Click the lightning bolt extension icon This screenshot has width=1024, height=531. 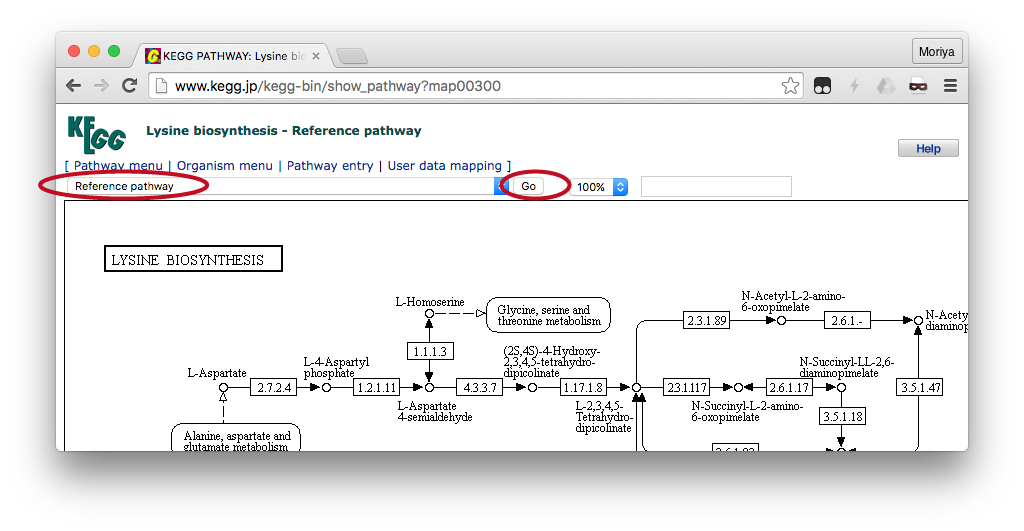(854, 86)
